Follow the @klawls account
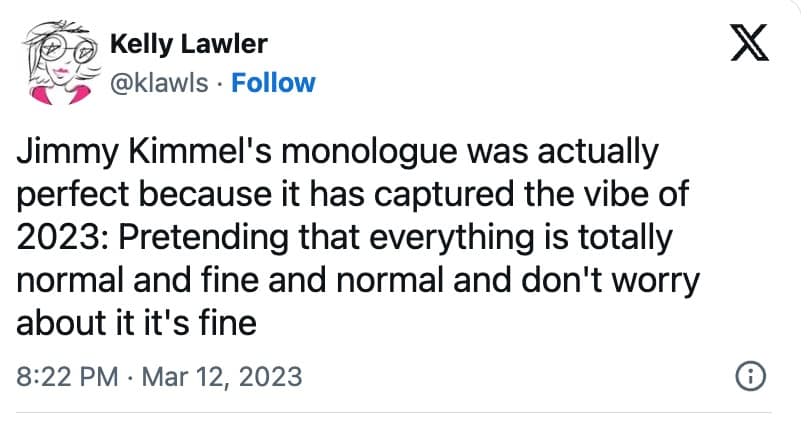Screen dimensions: 812x426 273,82
